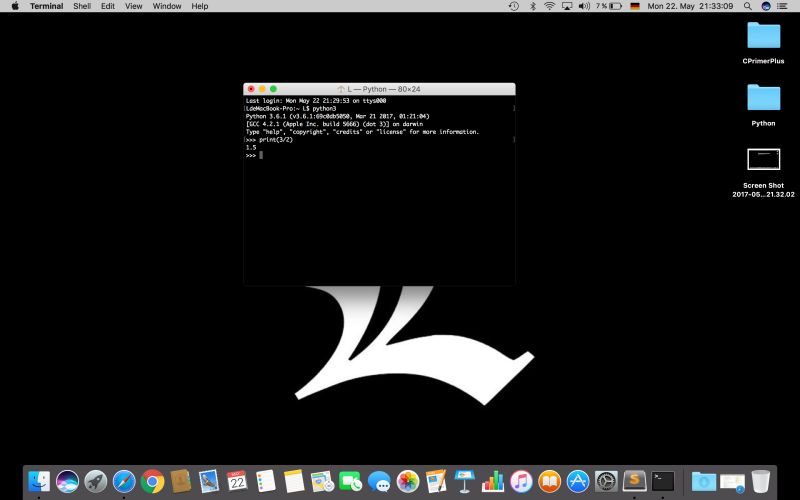Viewport: 800px width, 500px height.
Task: Click the Terminal icon in the Dock
Action: click(663, 481)
